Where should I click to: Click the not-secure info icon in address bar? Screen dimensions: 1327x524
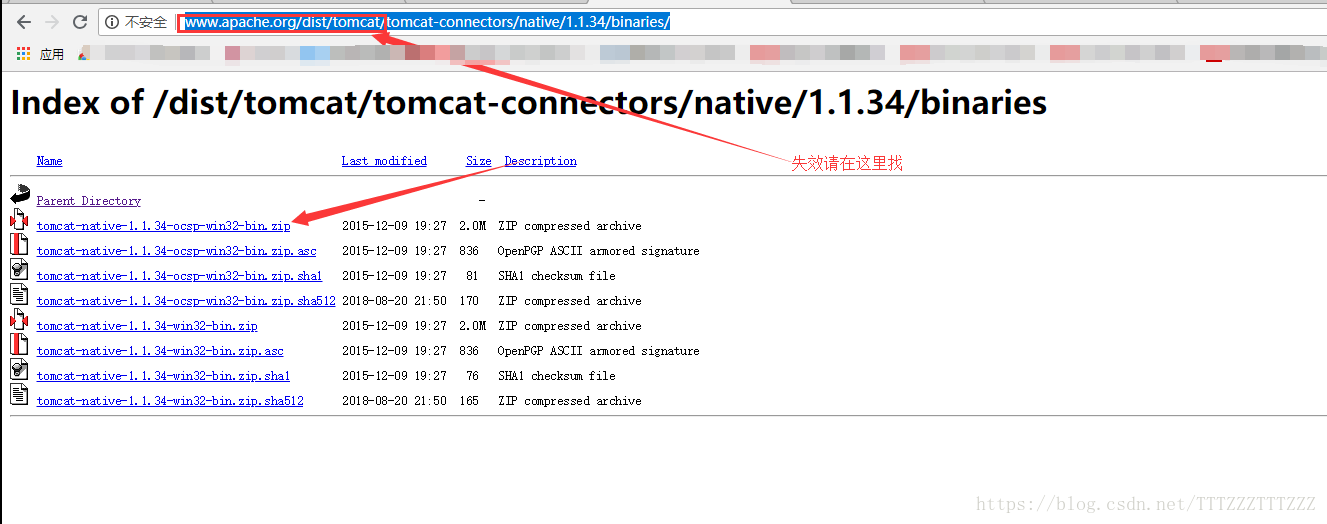[x=112, y=22]
